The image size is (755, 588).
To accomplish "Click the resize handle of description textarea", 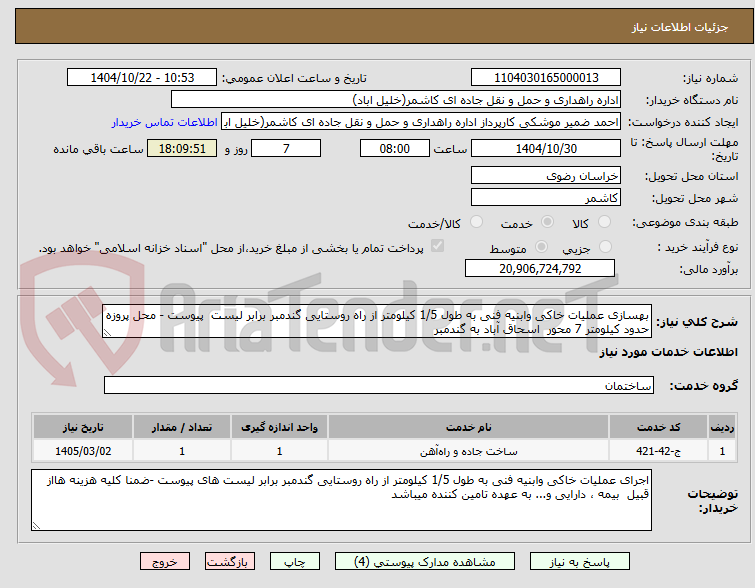I will [107, 333].
